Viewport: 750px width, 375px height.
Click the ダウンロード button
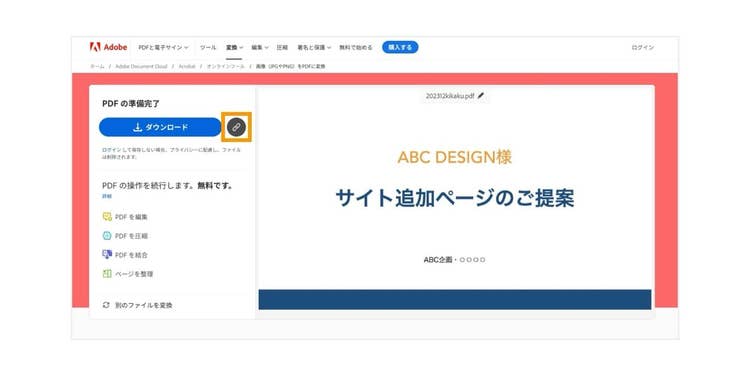click(160, 127)
